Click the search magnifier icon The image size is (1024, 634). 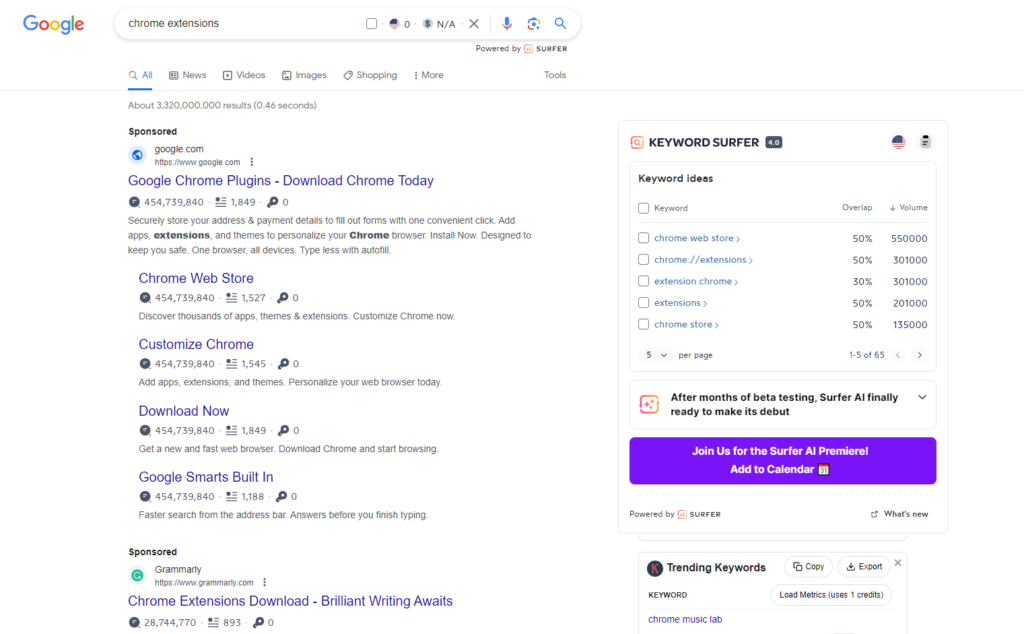coord(560,23)
